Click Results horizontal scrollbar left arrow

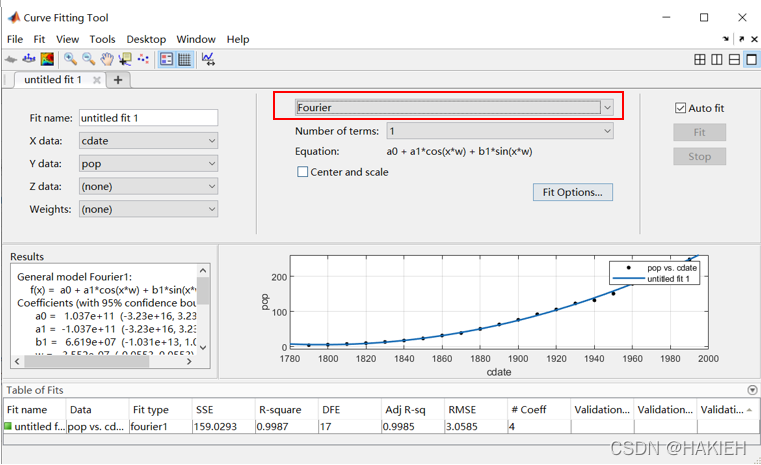point(17,362)
